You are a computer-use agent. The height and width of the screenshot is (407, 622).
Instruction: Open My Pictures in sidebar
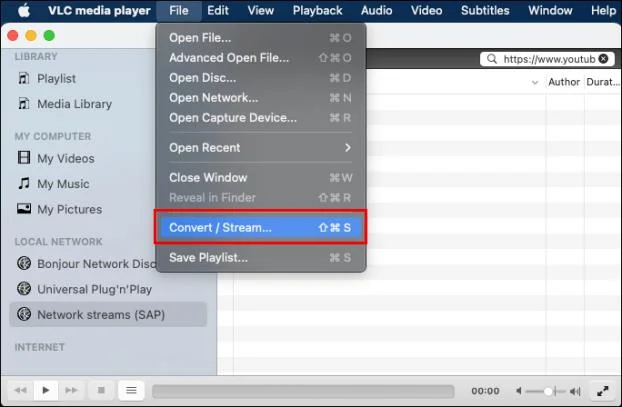69,209
